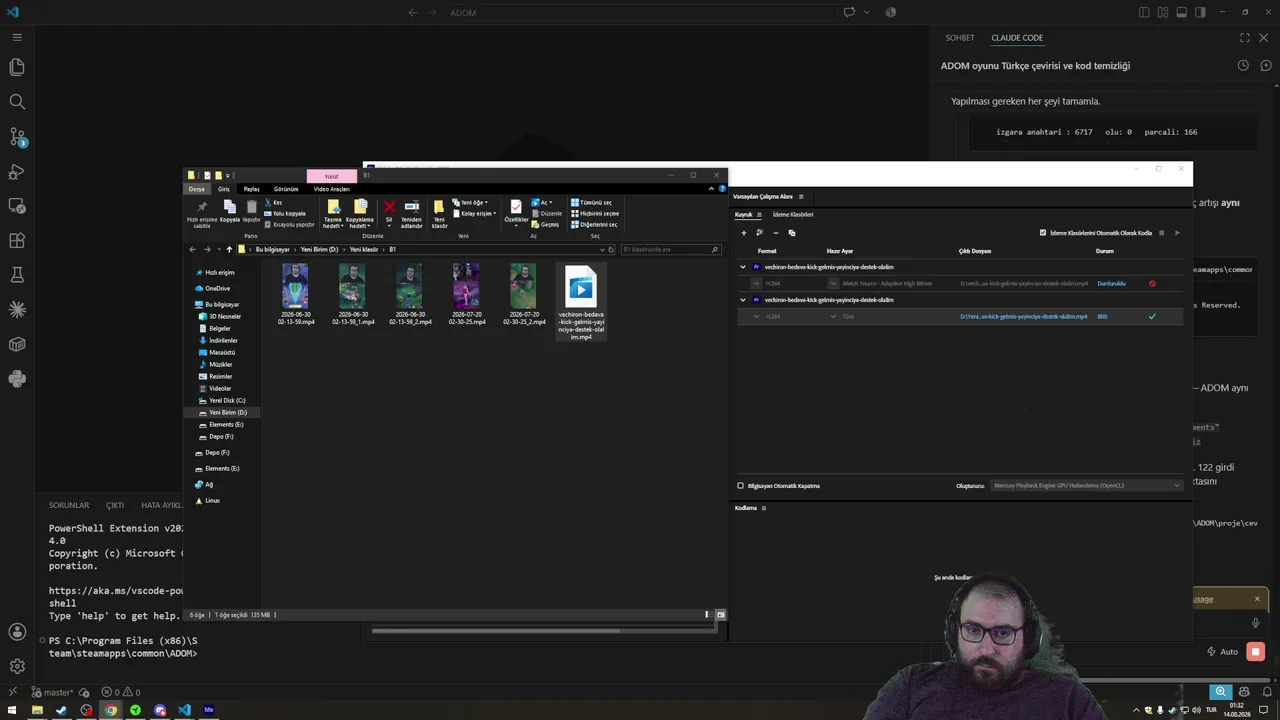Open the Özellikler properties icon

point(516,212)
